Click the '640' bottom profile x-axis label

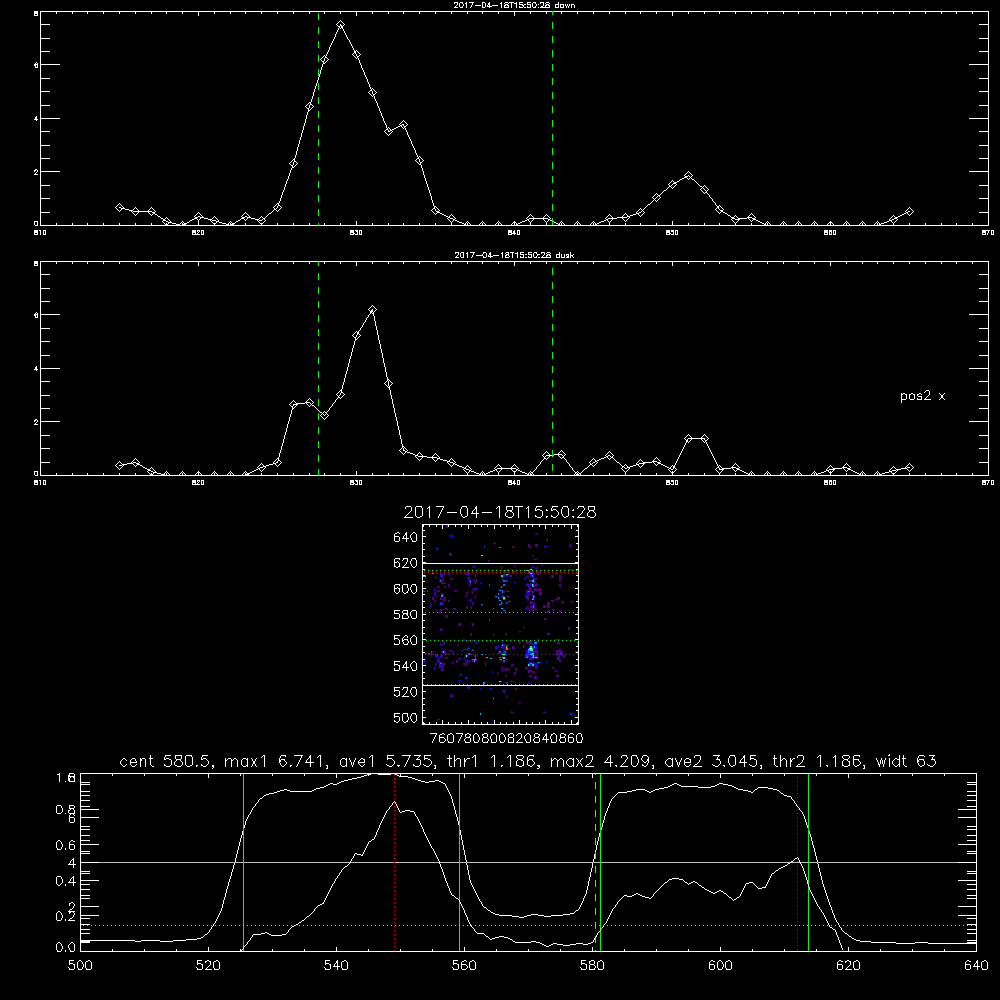[976, 966]
